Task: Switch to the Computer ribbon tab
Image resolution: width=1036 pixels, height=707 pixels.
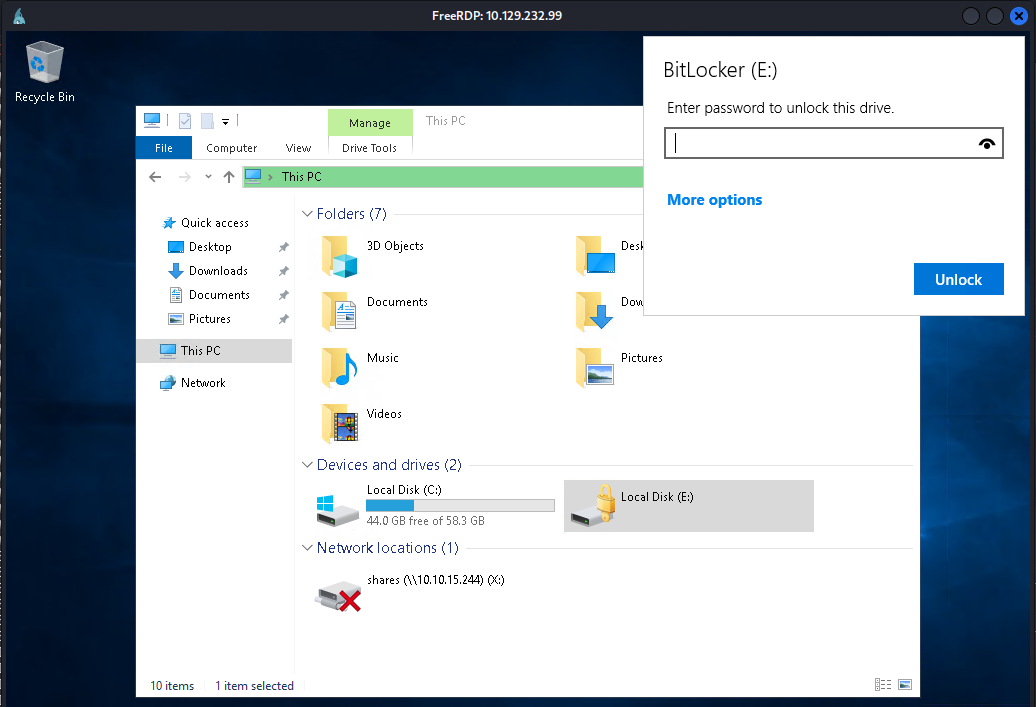Action: pos(231,148)
